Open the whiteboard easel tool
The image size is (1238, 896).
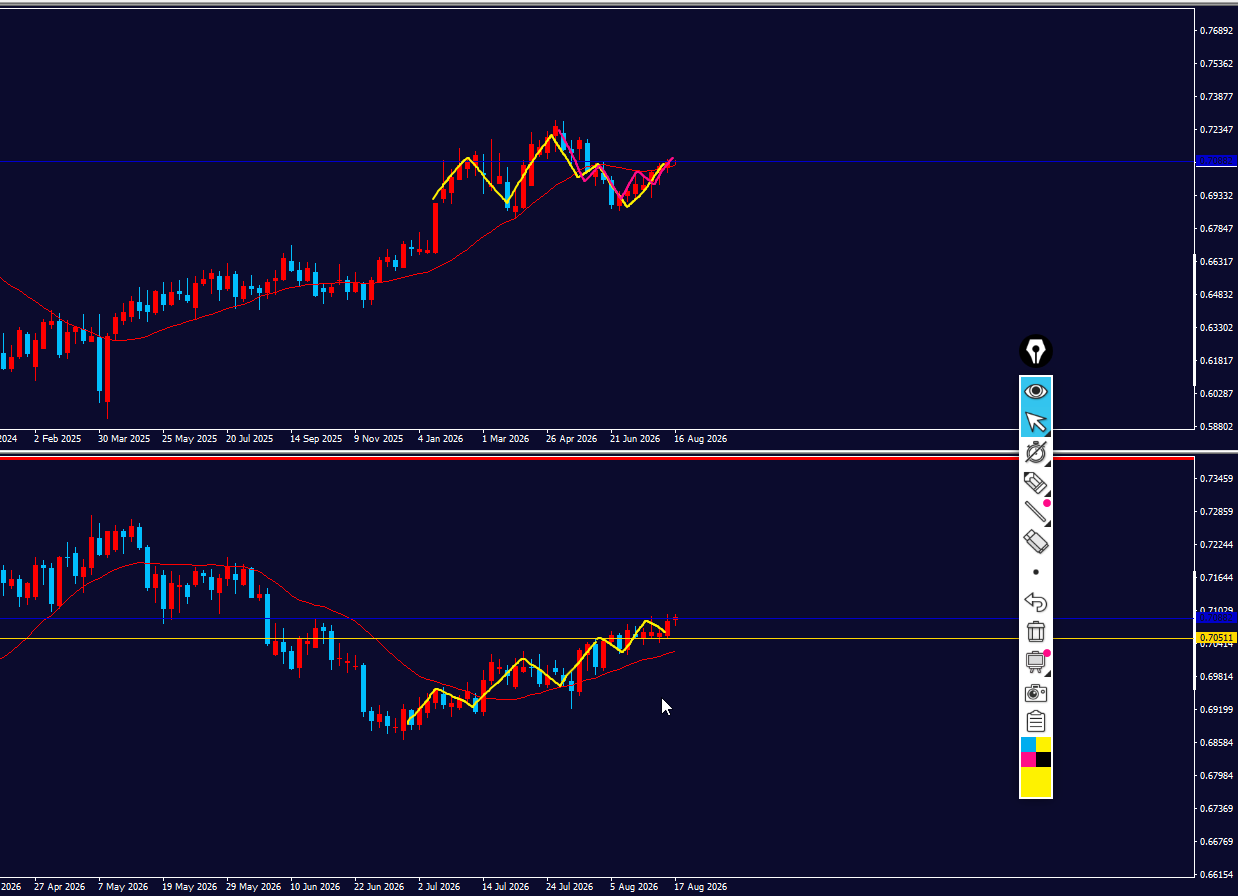(1036, 662)
